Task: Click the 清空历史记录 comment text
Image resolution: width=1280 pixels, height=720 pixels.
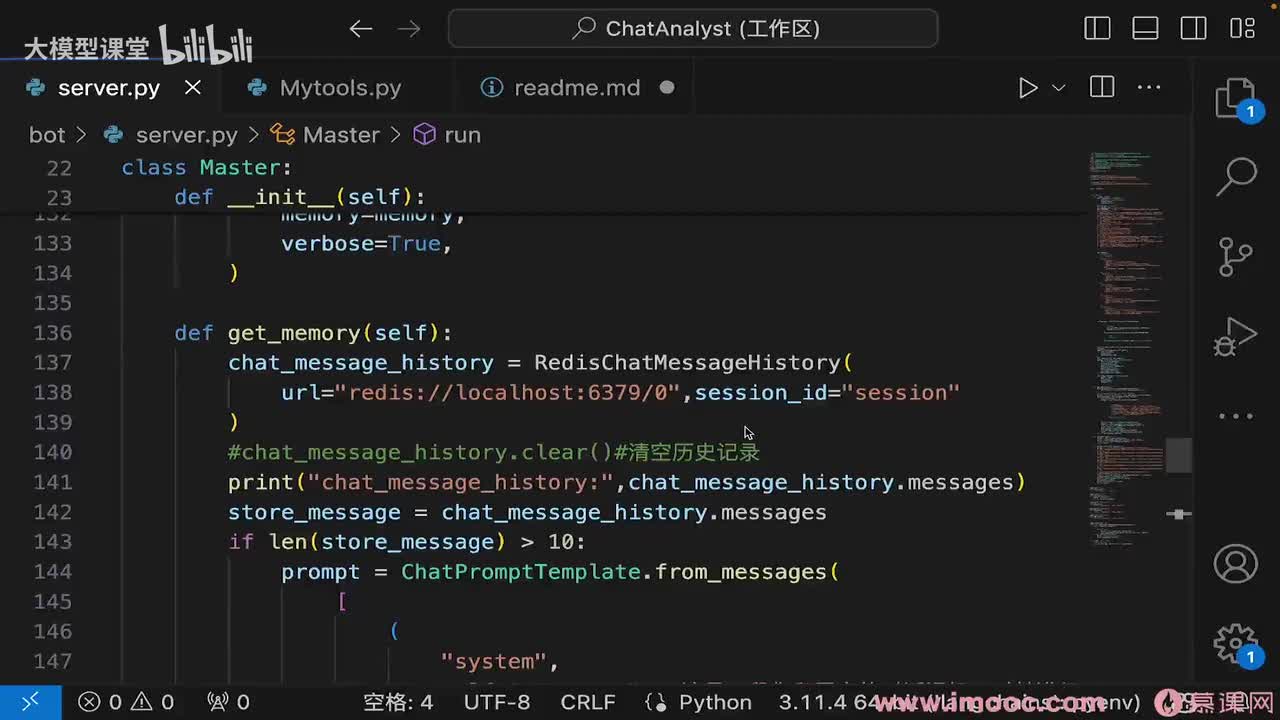Action: click(693, 452)
